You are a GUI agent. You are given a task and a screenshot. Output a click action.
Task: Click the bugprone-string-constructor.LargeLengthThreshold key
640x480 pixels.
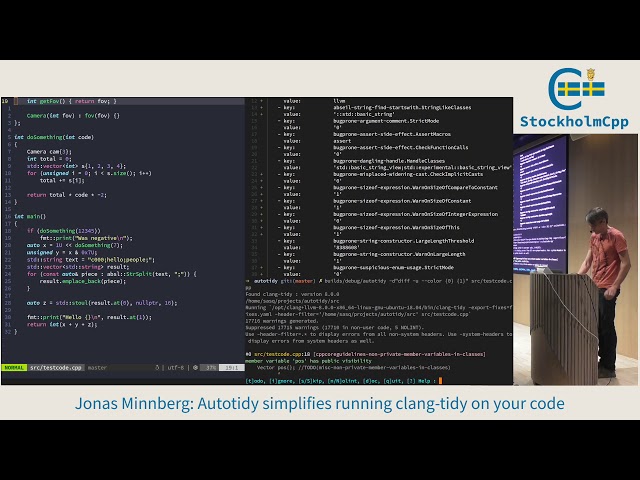click(404, 241)
